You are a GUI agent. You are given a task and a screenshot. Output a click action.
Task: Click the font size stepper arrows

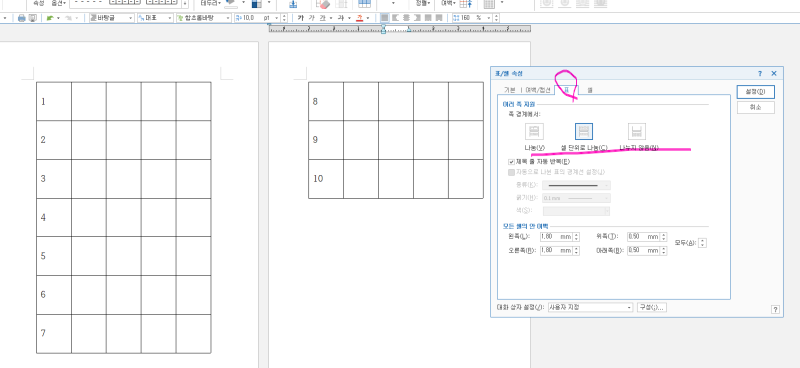coord(284,18)
